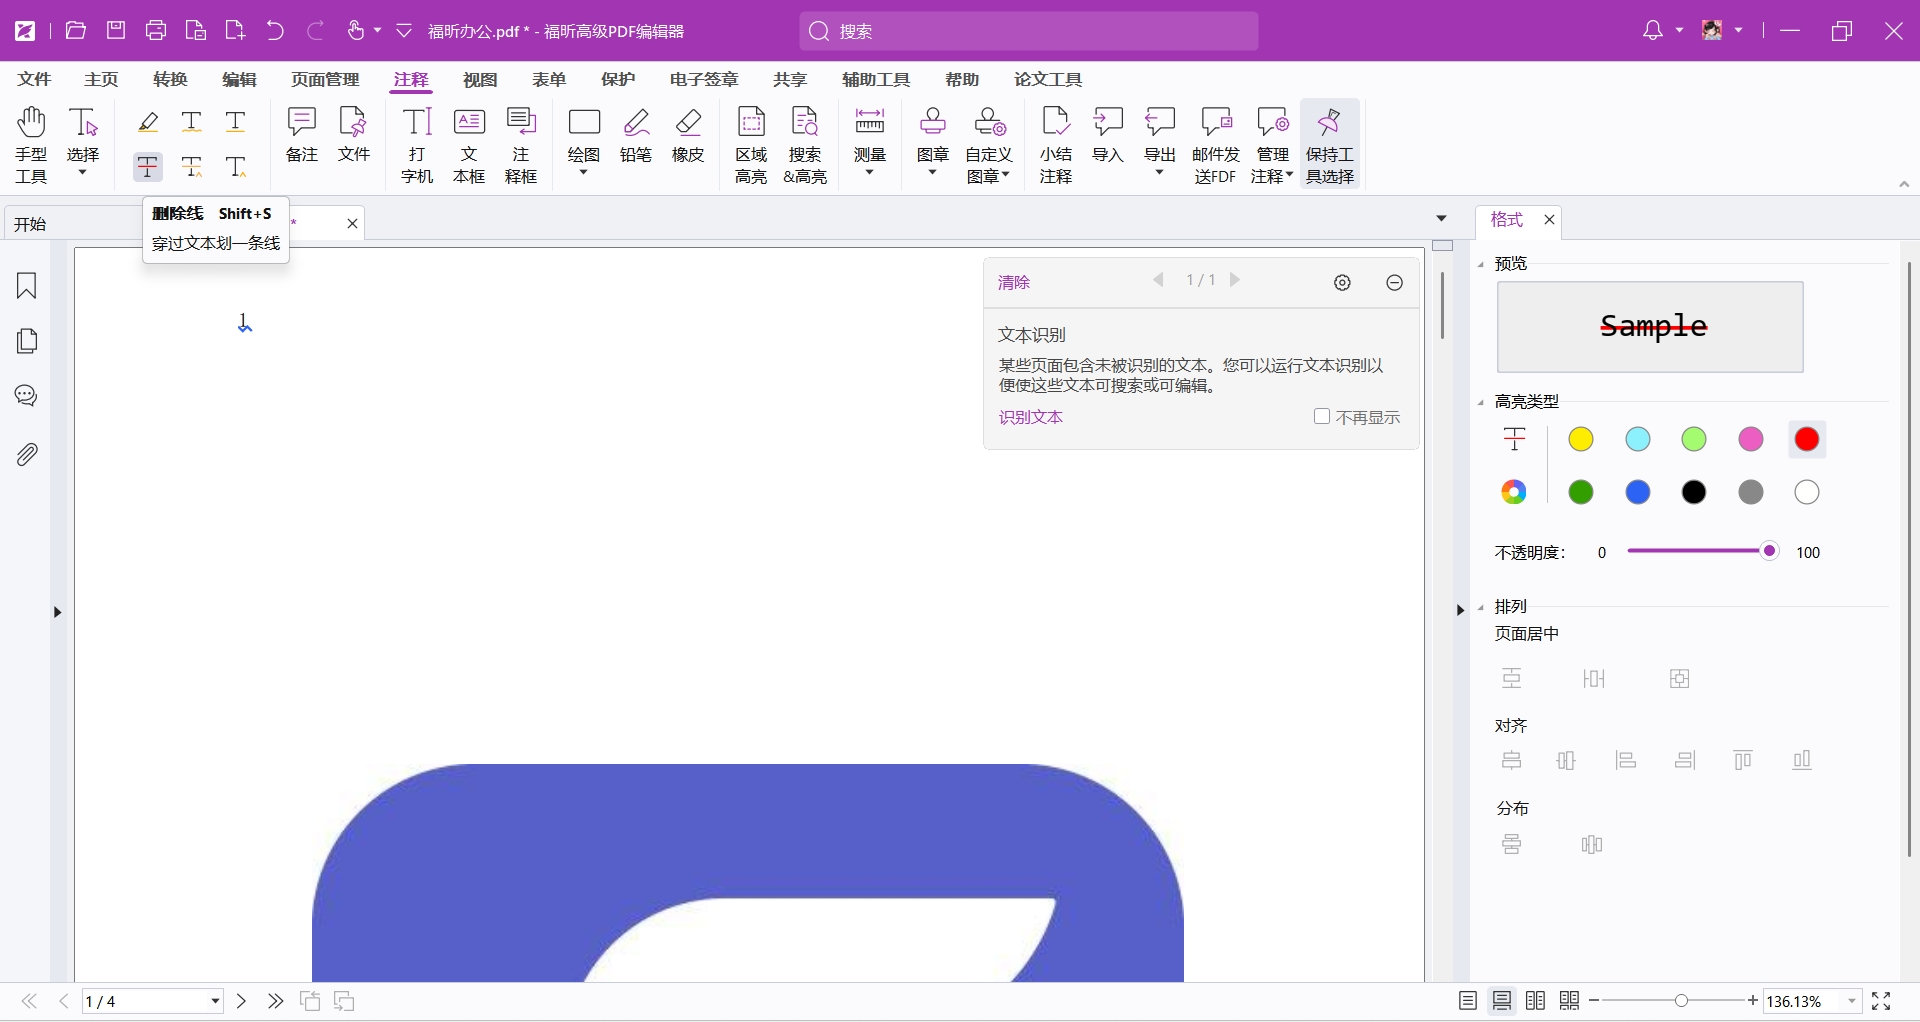Open the Bookmarks panel in left sidebar
The image size is (1920, 1022).
tap(27, 286)
